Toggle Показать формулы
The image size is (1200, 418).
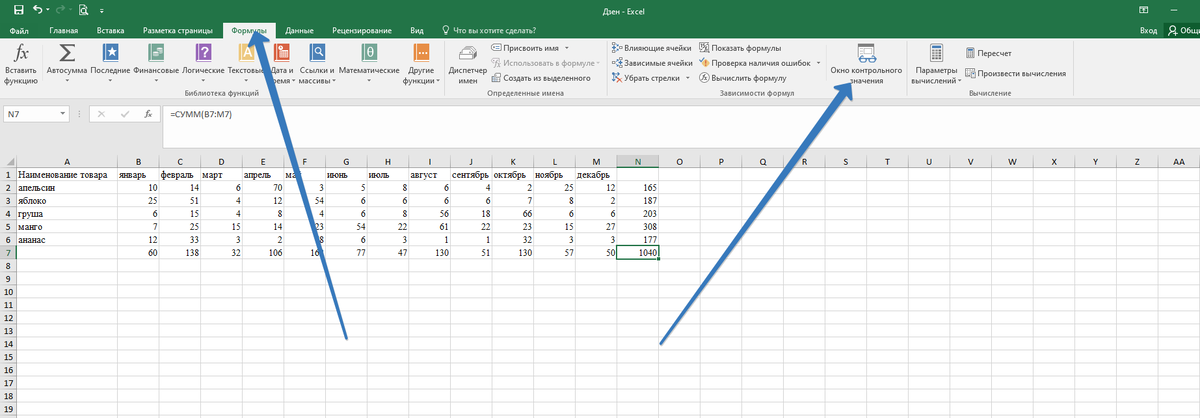point(741,48)
